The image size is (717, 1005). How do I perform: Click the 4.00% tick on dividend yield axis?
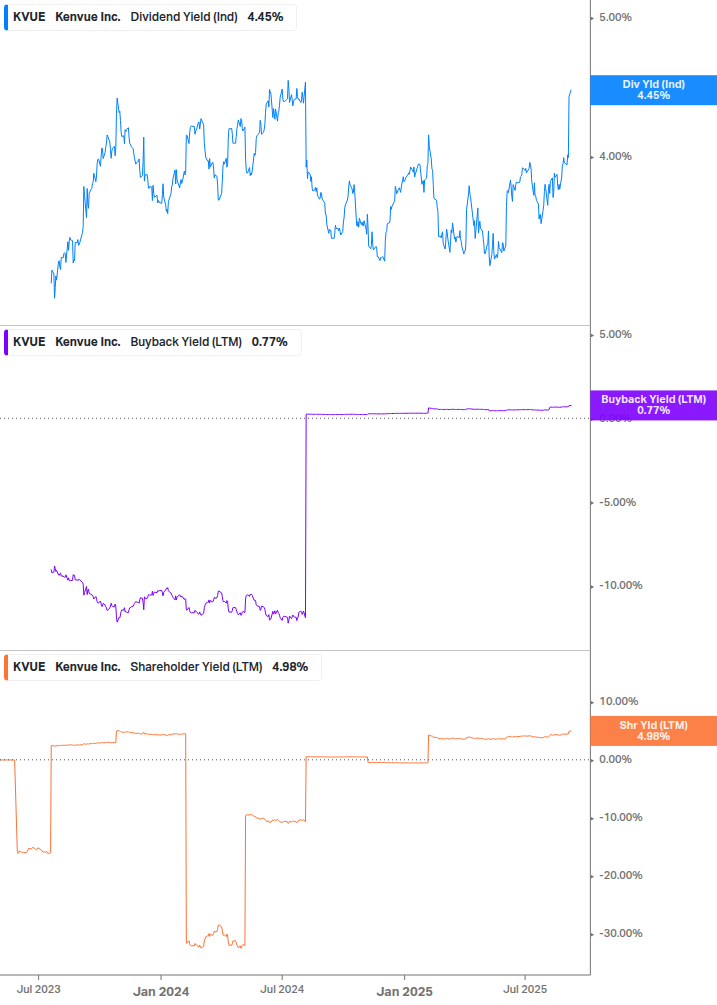(615, 156)
